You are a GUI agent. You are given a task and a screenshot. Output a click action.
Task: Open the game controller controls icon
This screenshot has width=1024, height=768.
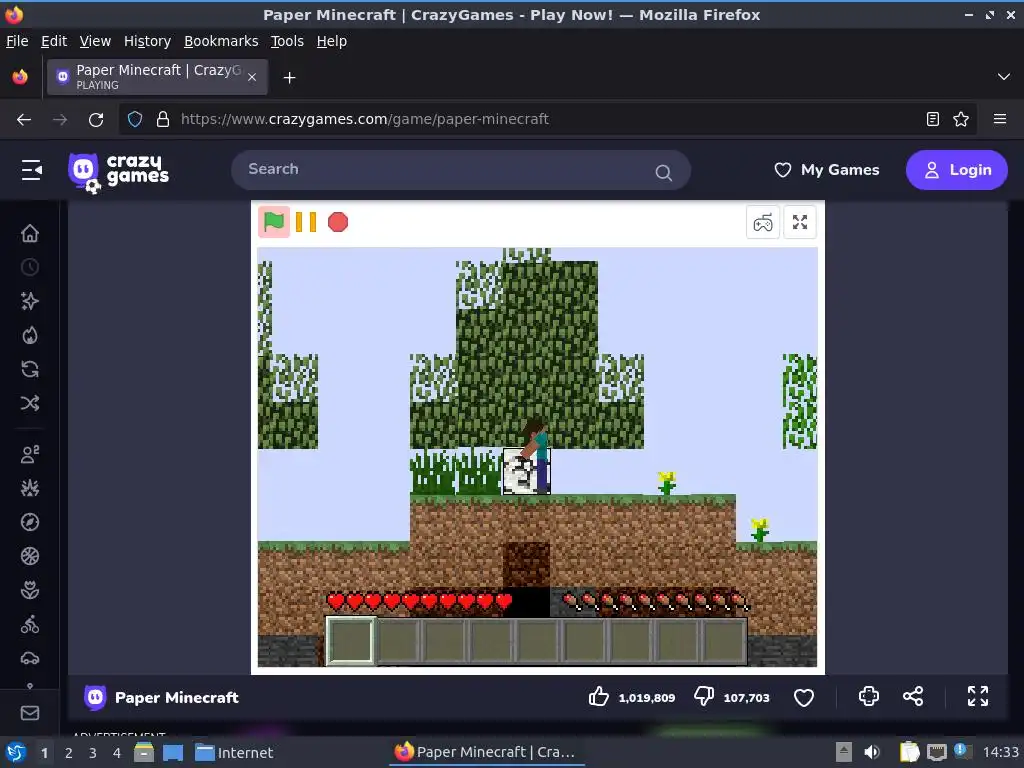click(763, 223)
